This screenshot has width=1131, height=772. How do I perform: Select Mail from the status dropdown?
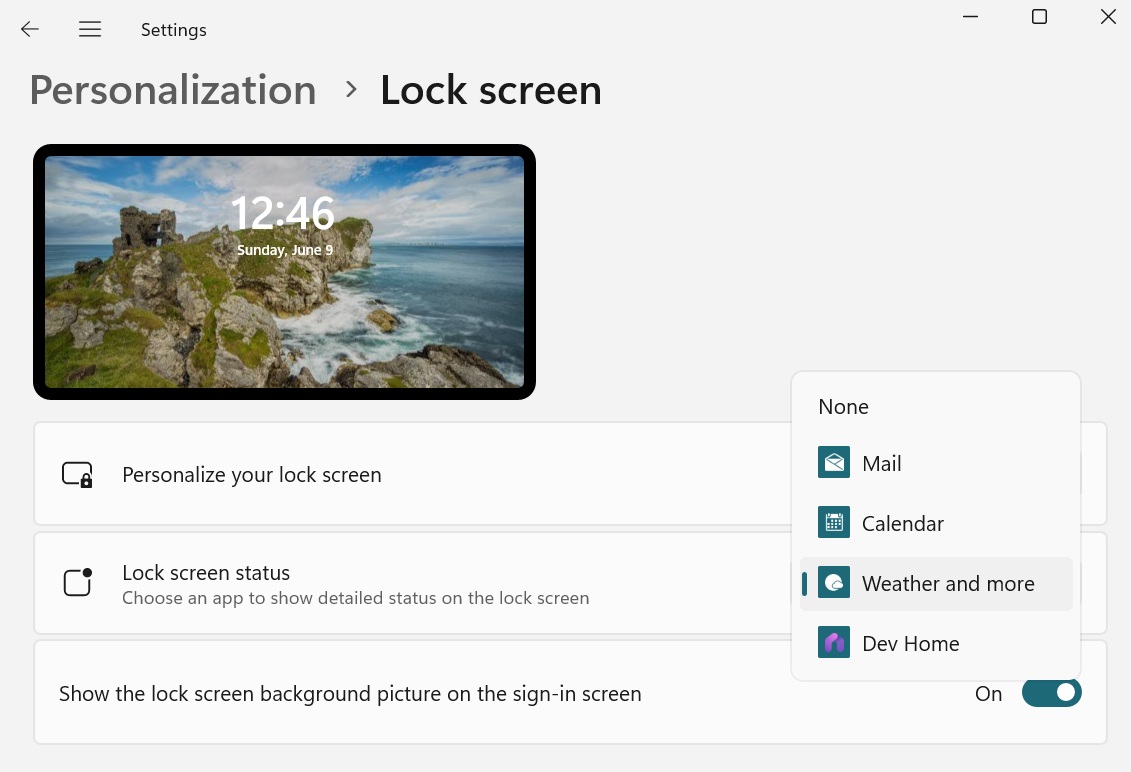(x=881, y=463)
